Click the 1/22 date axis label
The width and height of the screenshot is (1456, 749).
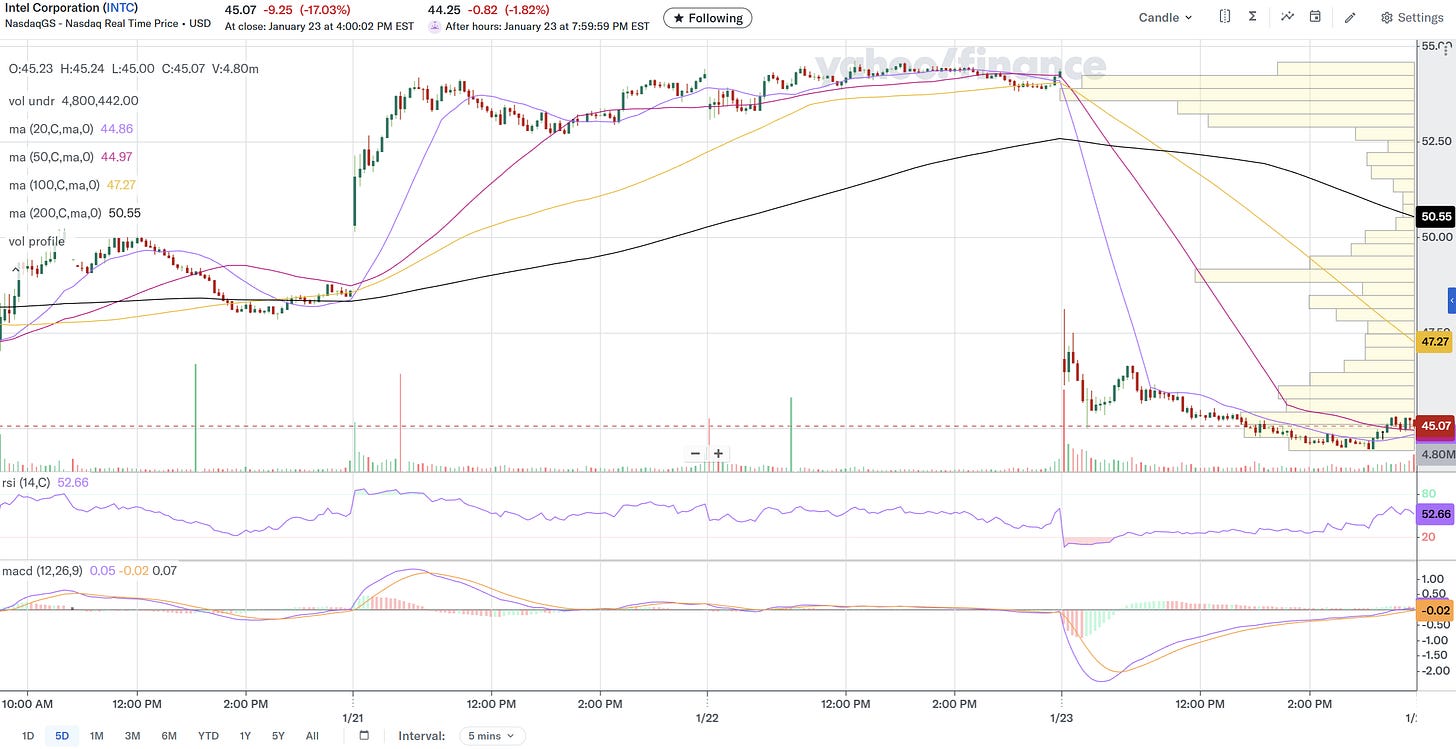(707, 718)
